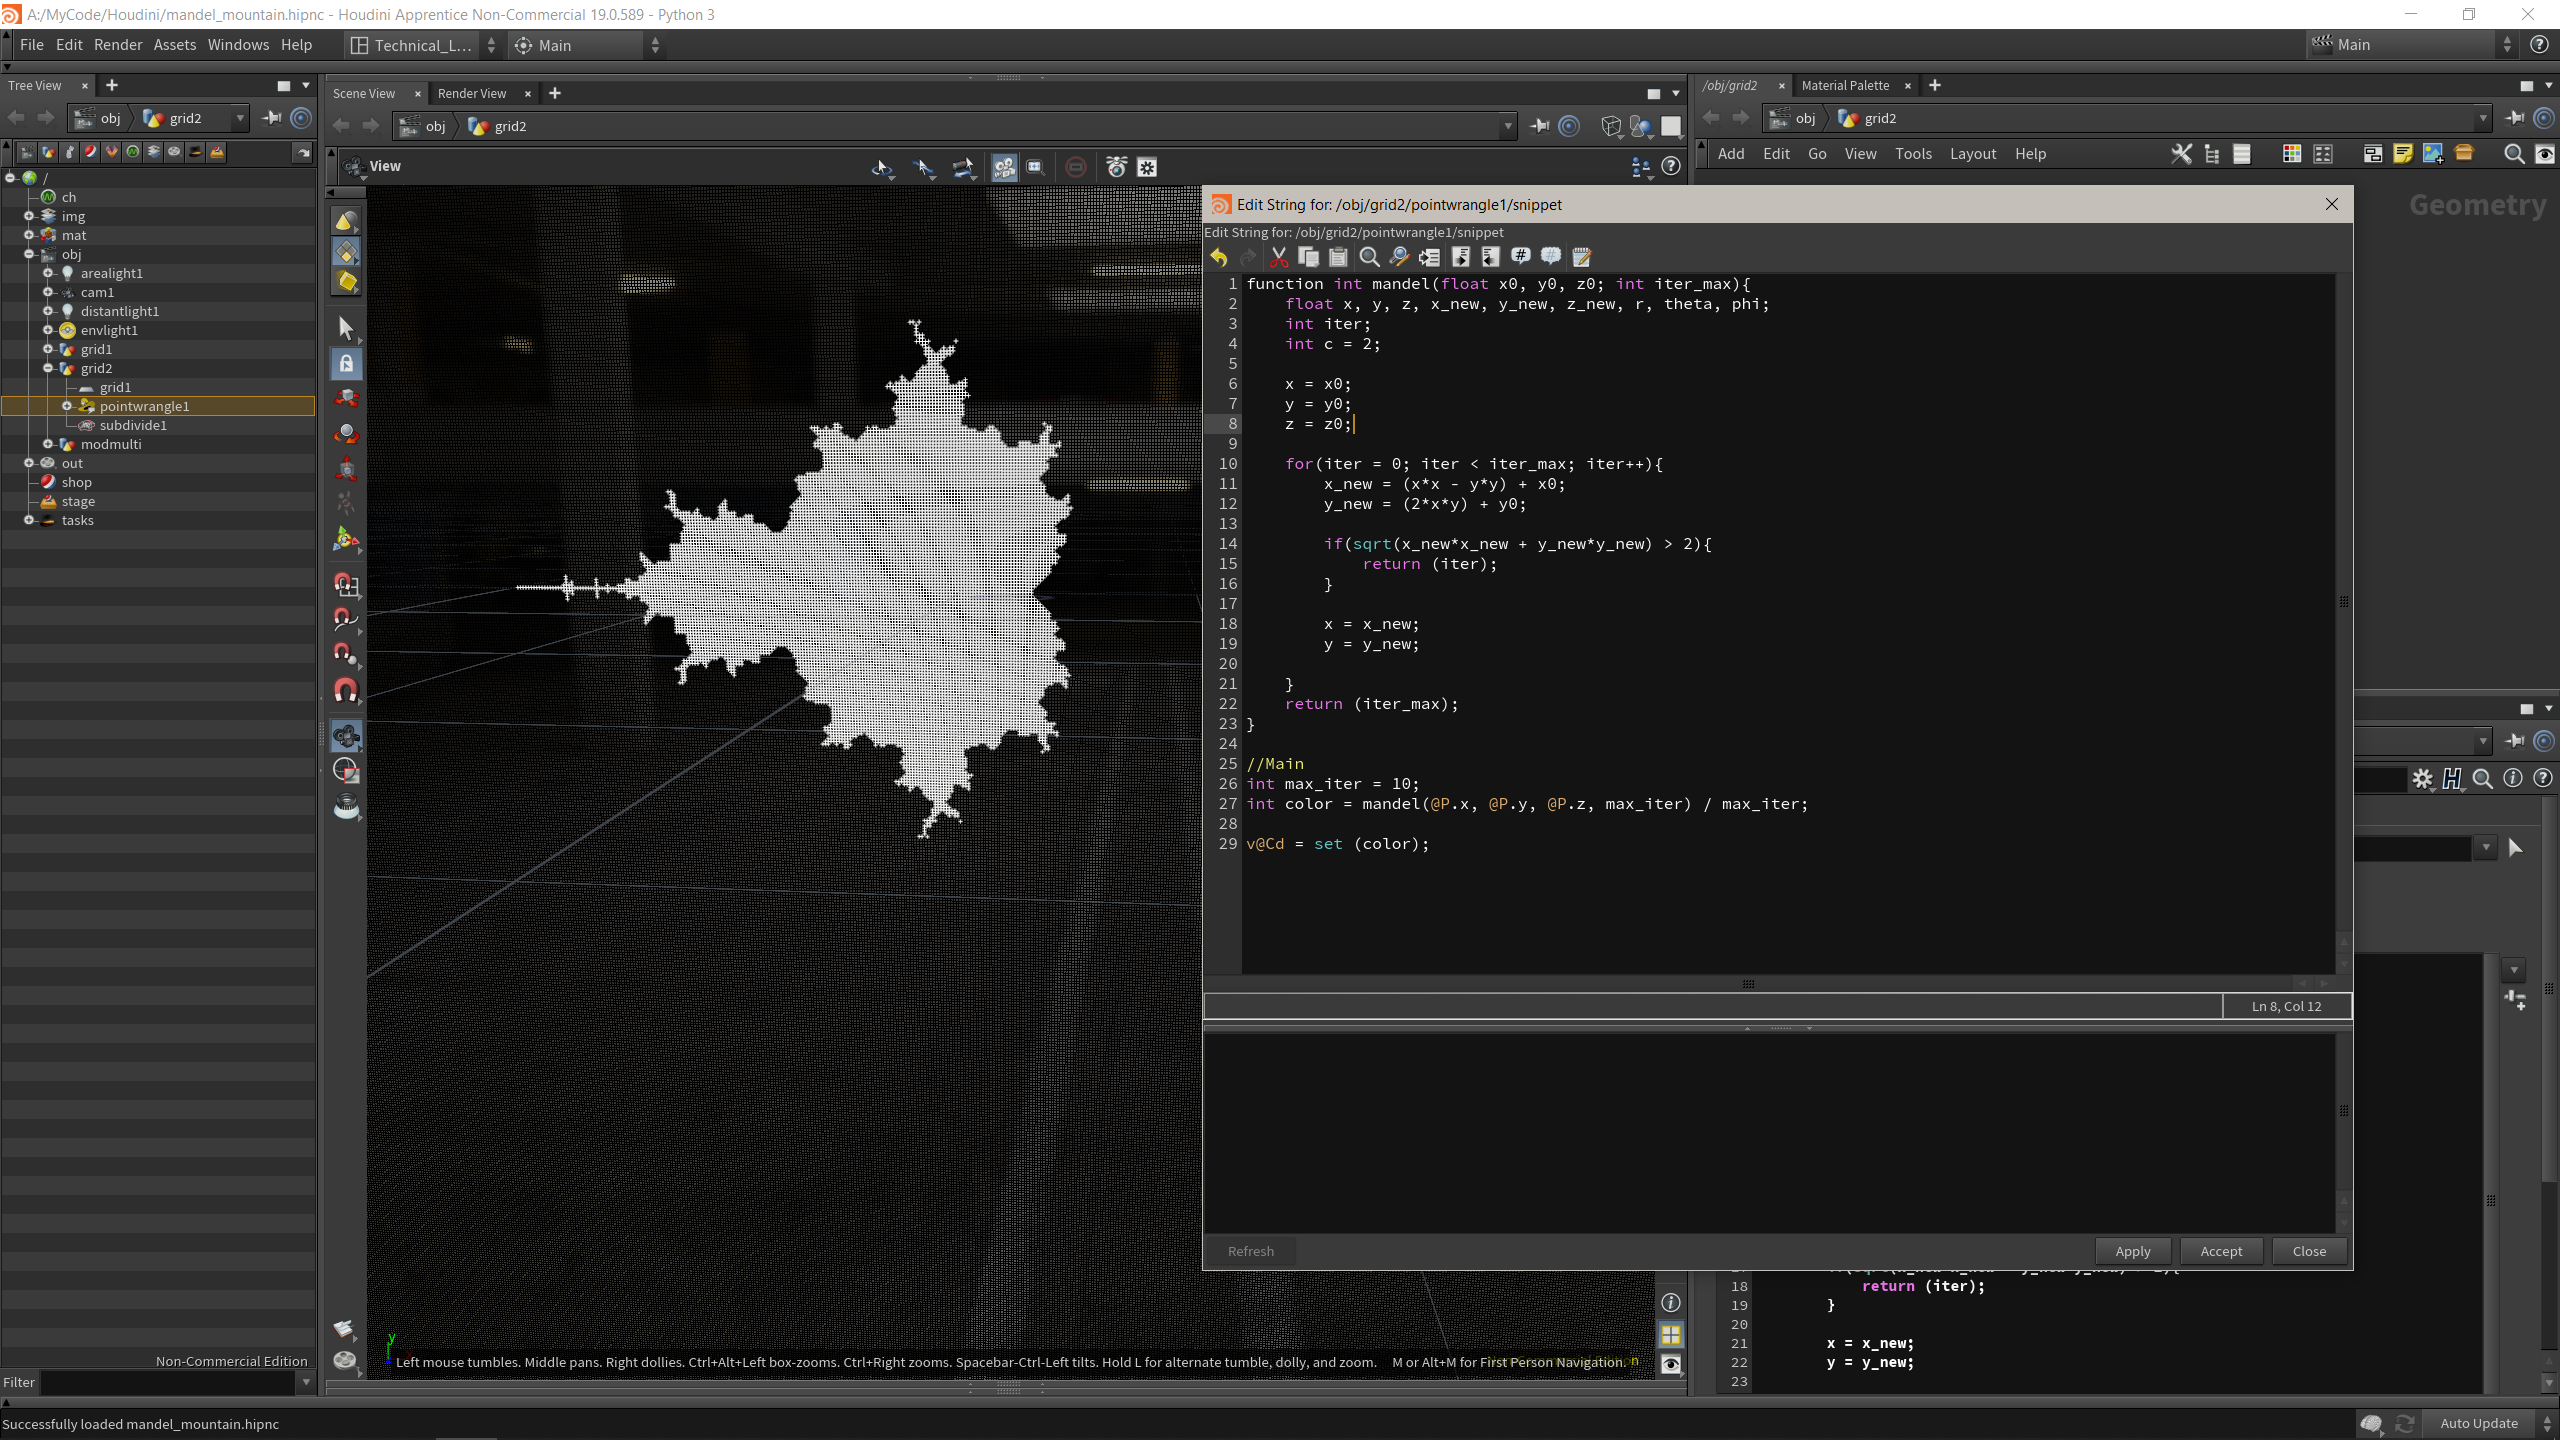This screenshot has width=2560, height=1442.
Task: Click the uncomment icon in the editor toolbar
Action: click(x=1551, y=257)
